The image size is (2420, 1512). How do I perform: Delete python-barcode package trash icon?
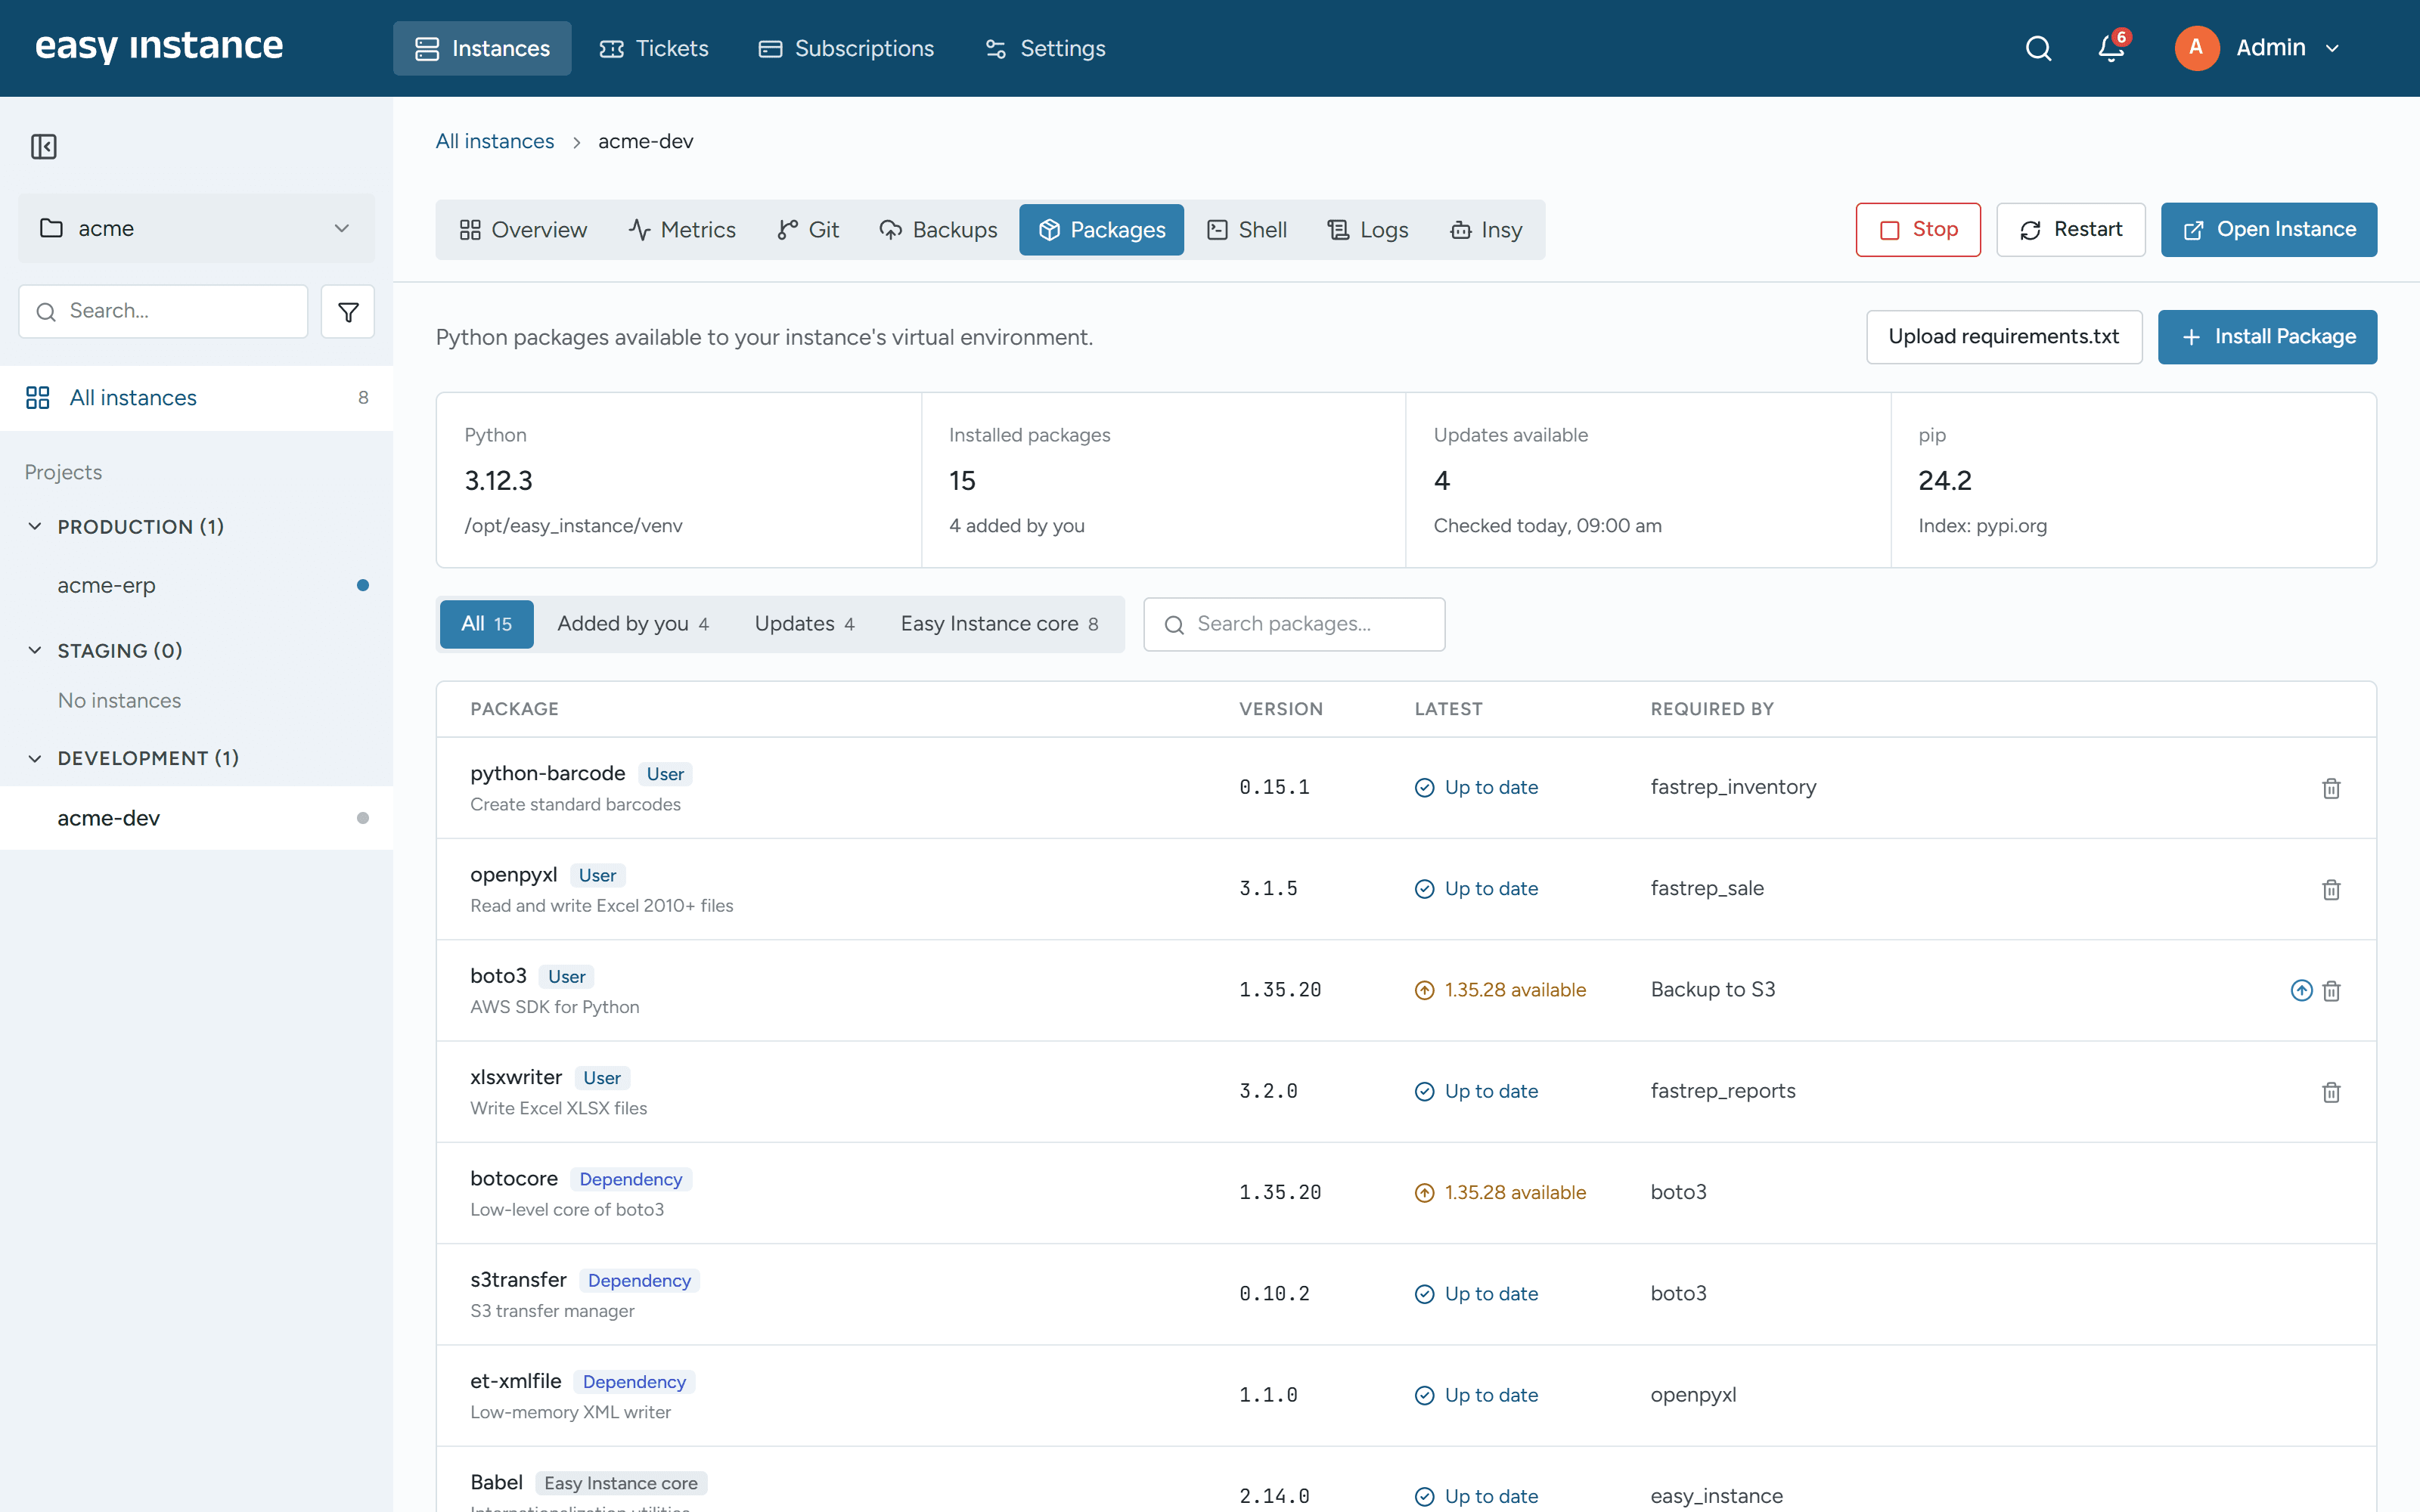coord(2331,788)
